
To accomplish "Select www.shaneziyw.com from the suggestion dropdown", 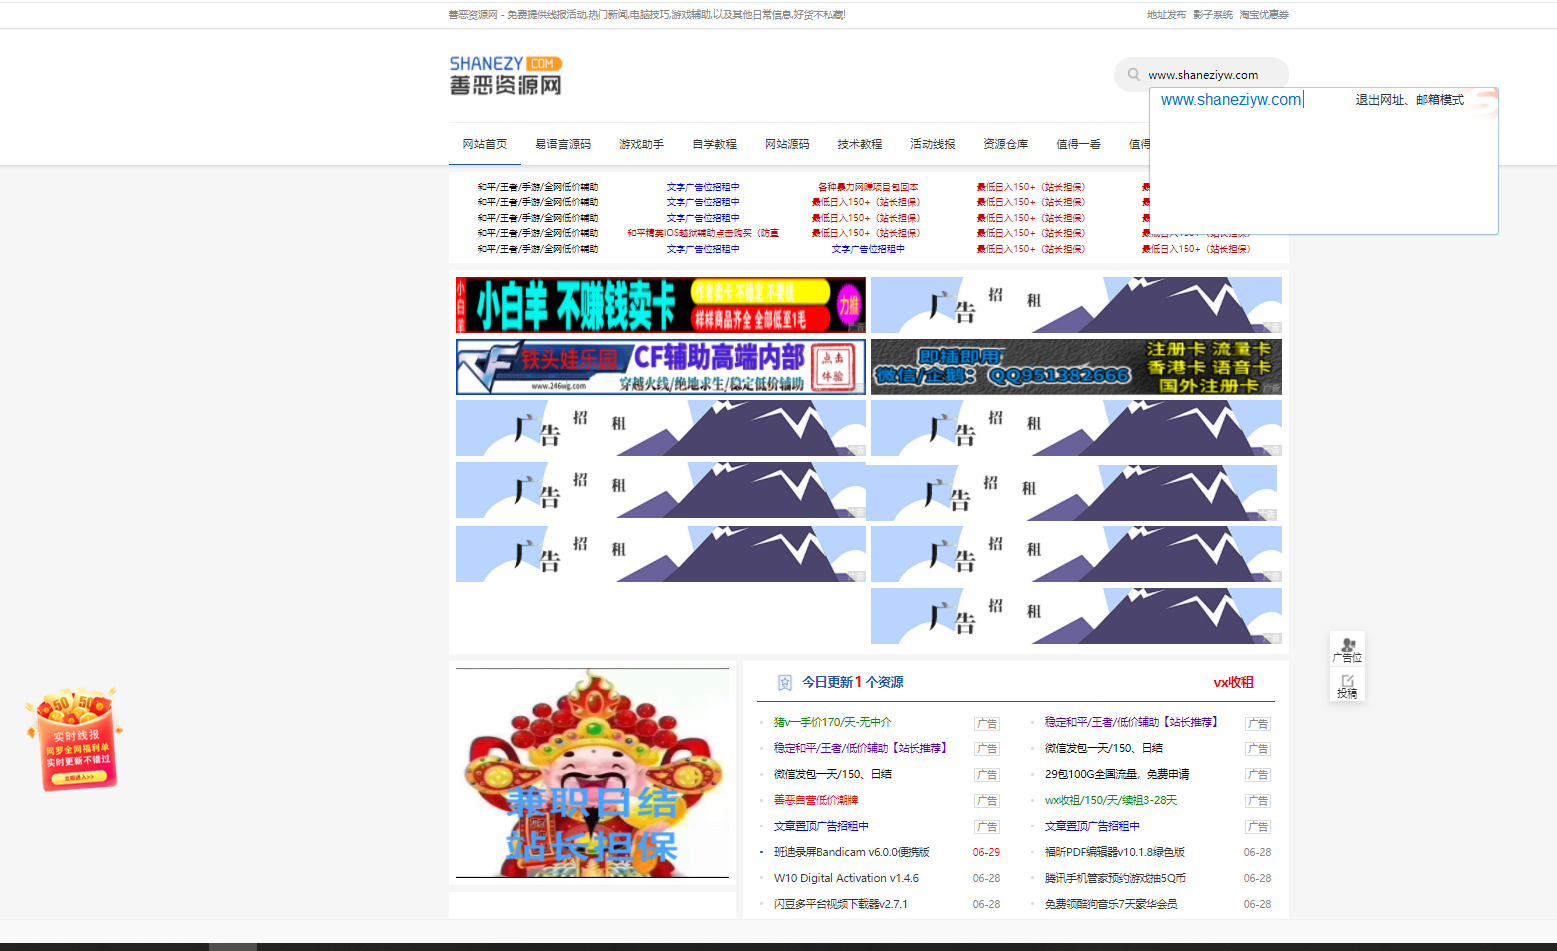I will click(x=1228, y=99).
